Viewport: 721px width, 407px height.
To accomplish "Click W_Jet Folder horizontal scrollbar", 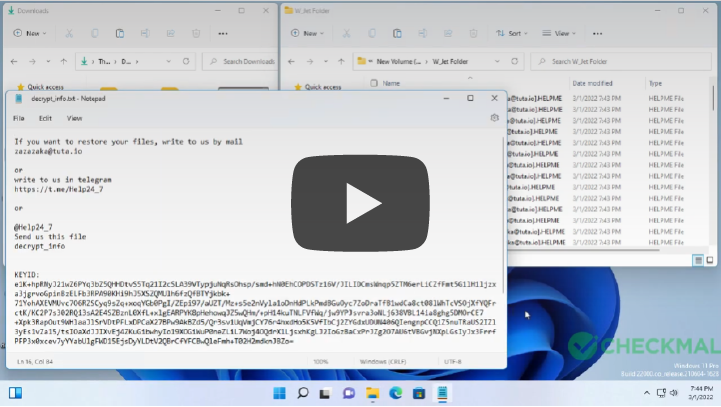I will coord(583,250).
